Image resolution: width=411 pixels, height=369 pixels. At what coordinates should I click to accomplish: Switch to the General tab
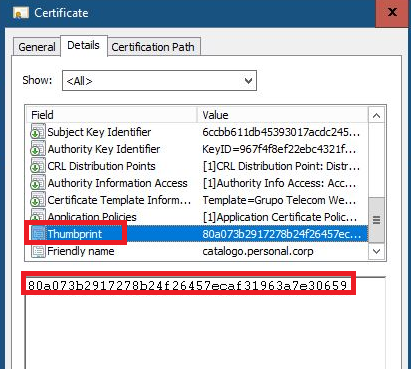(x=37, y=47)
